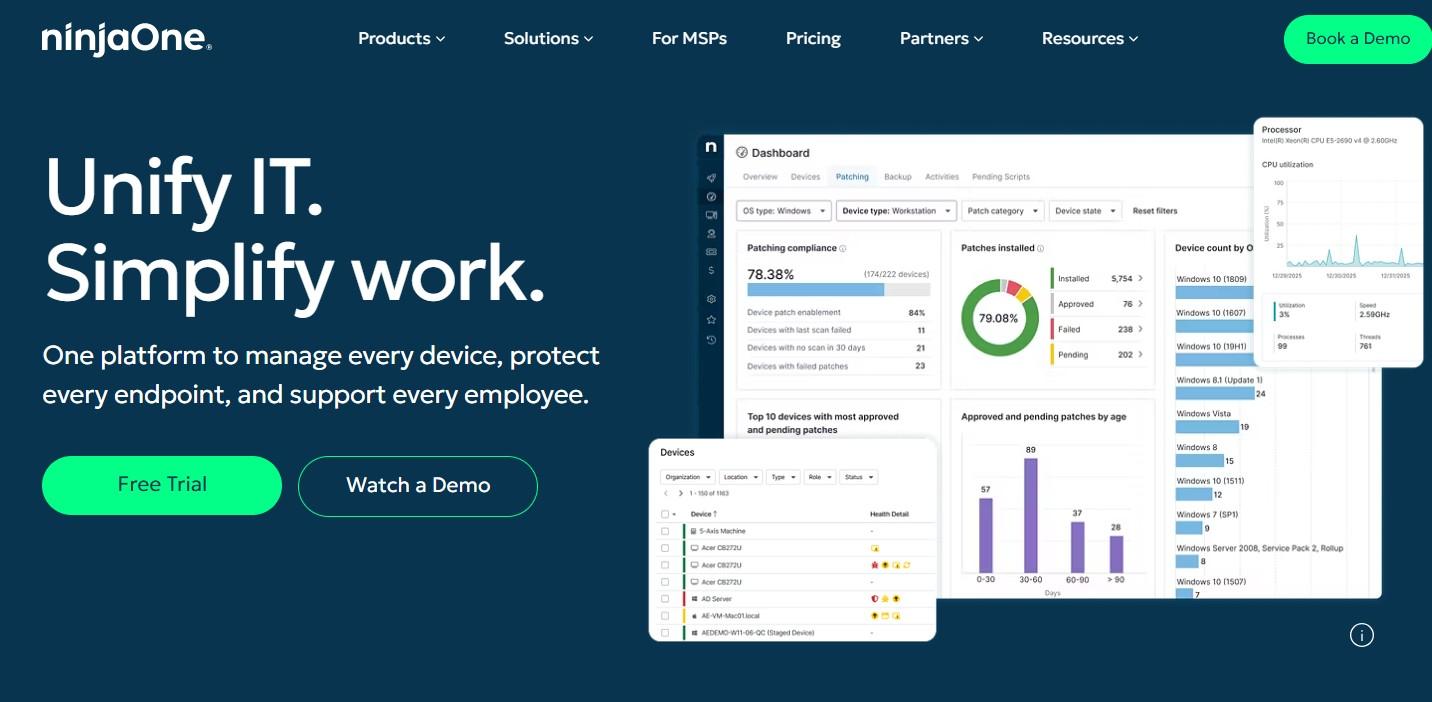Open the Role filter dropdown
This screenshot has width=1432, height=702.
[x=820, y=477]
